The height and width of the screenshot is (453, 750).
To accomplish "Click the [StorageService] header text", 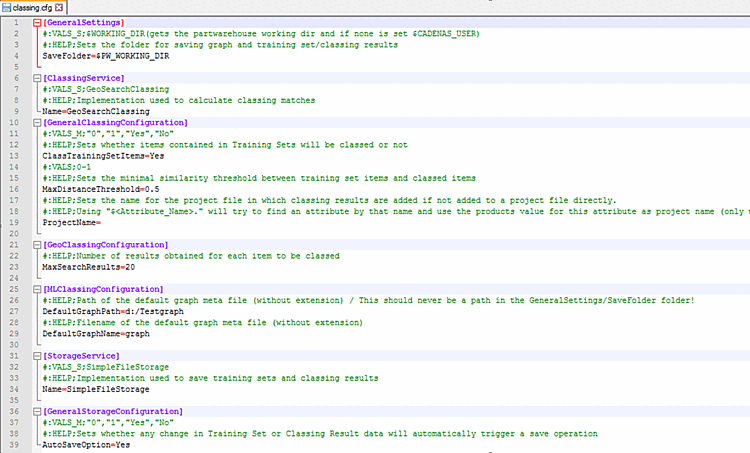I will [x=81, y=356].
